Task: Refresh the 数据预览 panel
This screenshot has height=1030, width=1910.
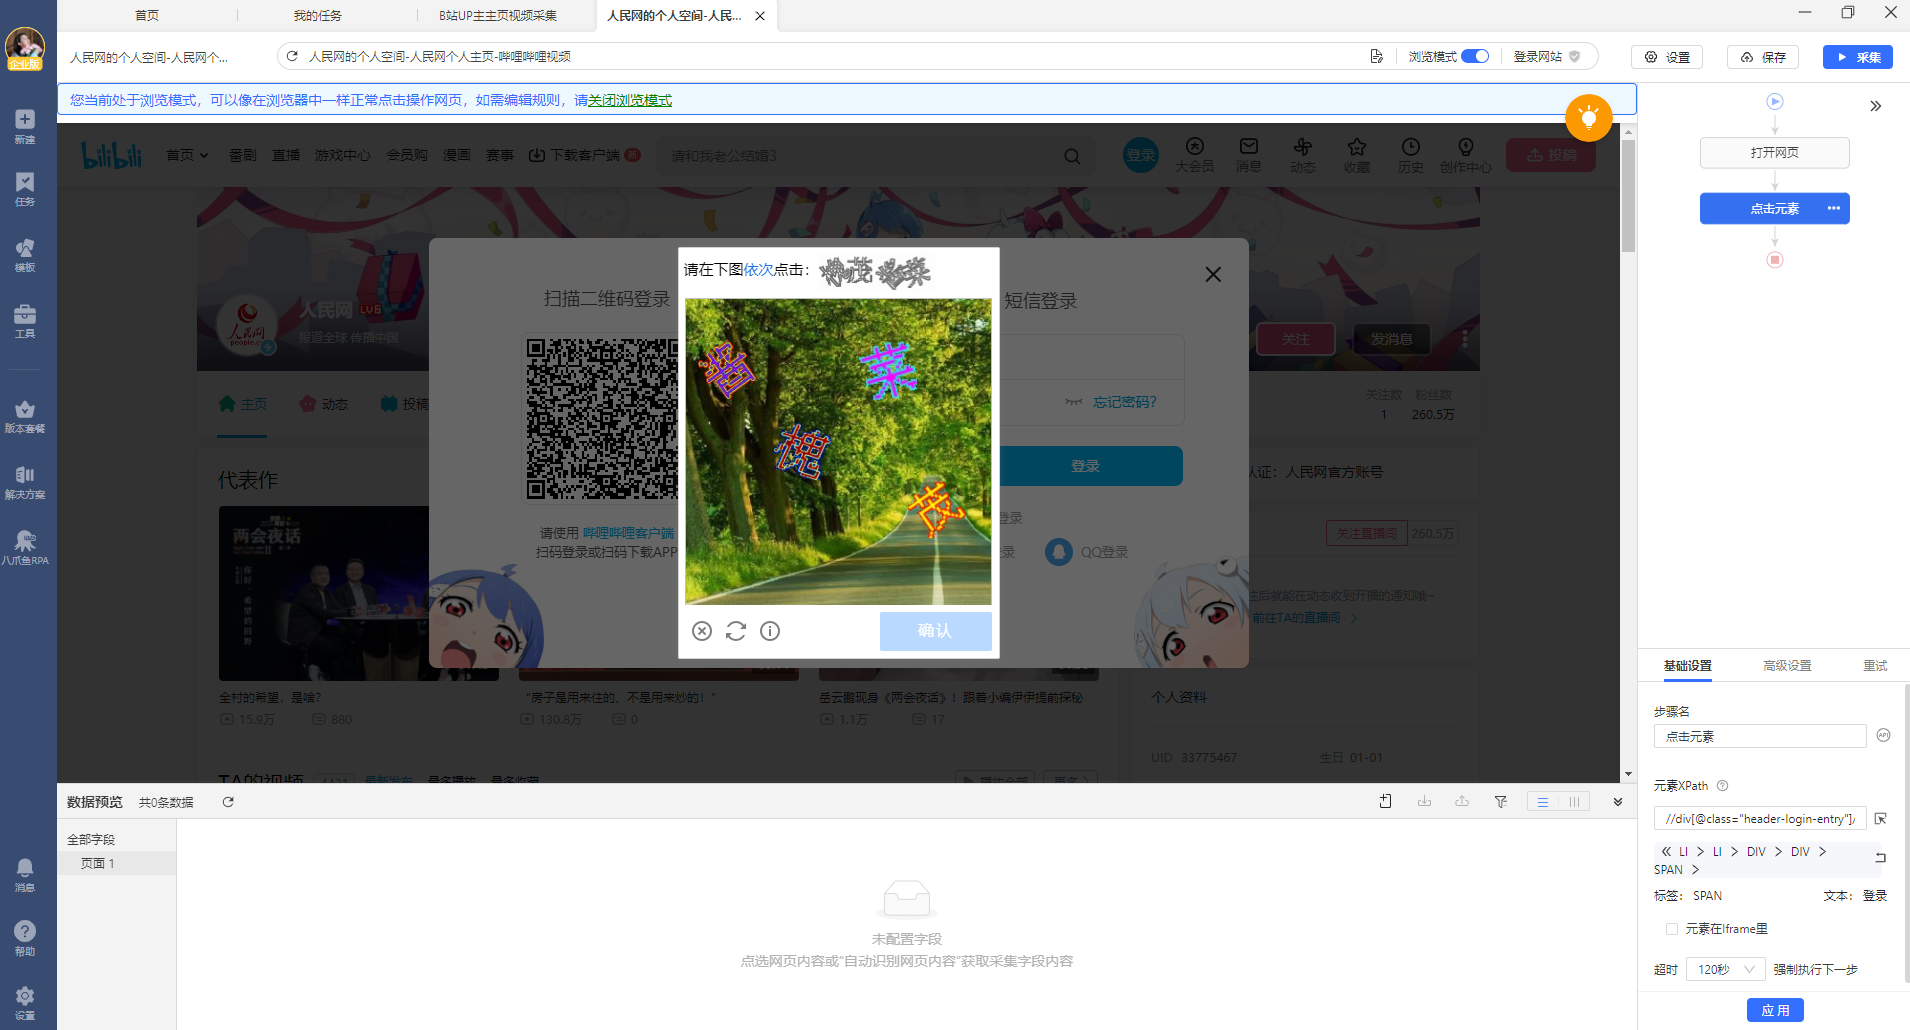Action: coord(228,802)
